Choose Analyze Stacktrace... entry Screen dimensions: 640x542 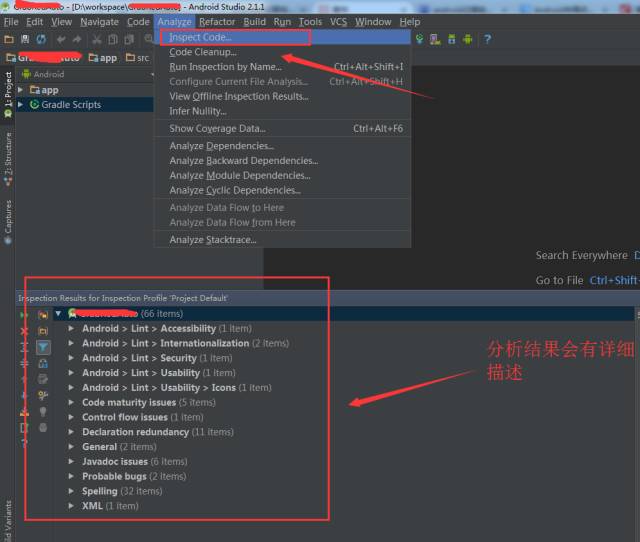coord(282,240)
